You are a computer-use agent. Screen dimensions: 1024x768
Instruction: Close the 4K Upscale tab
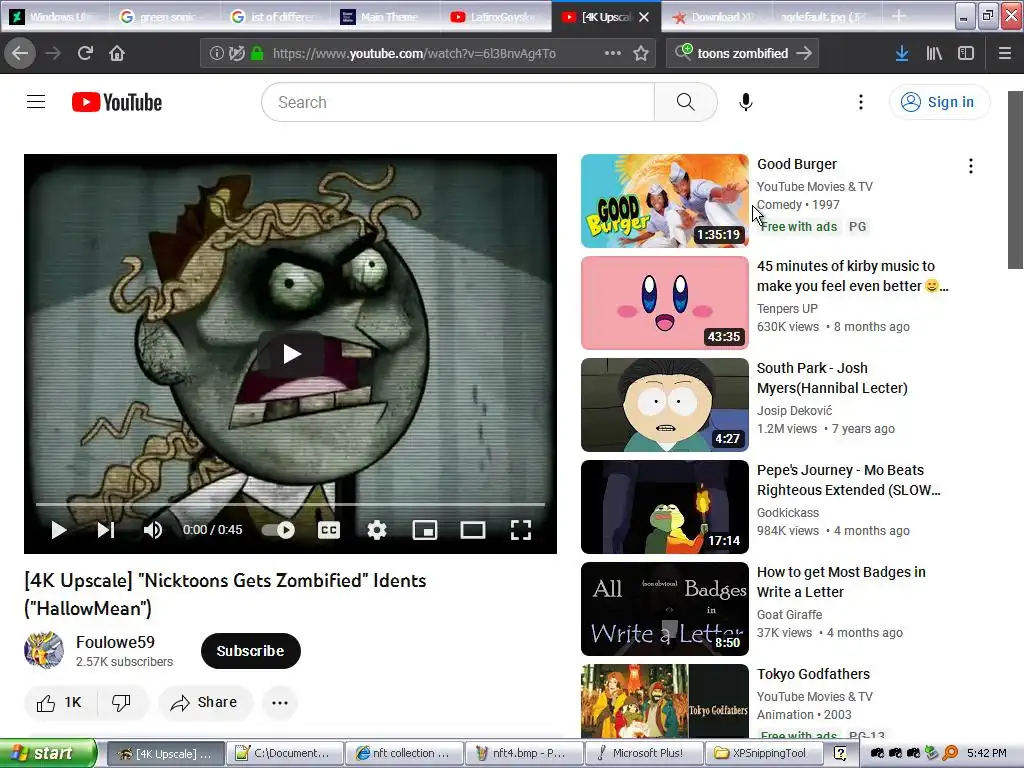pyautogui.click(x=644, y=17)
